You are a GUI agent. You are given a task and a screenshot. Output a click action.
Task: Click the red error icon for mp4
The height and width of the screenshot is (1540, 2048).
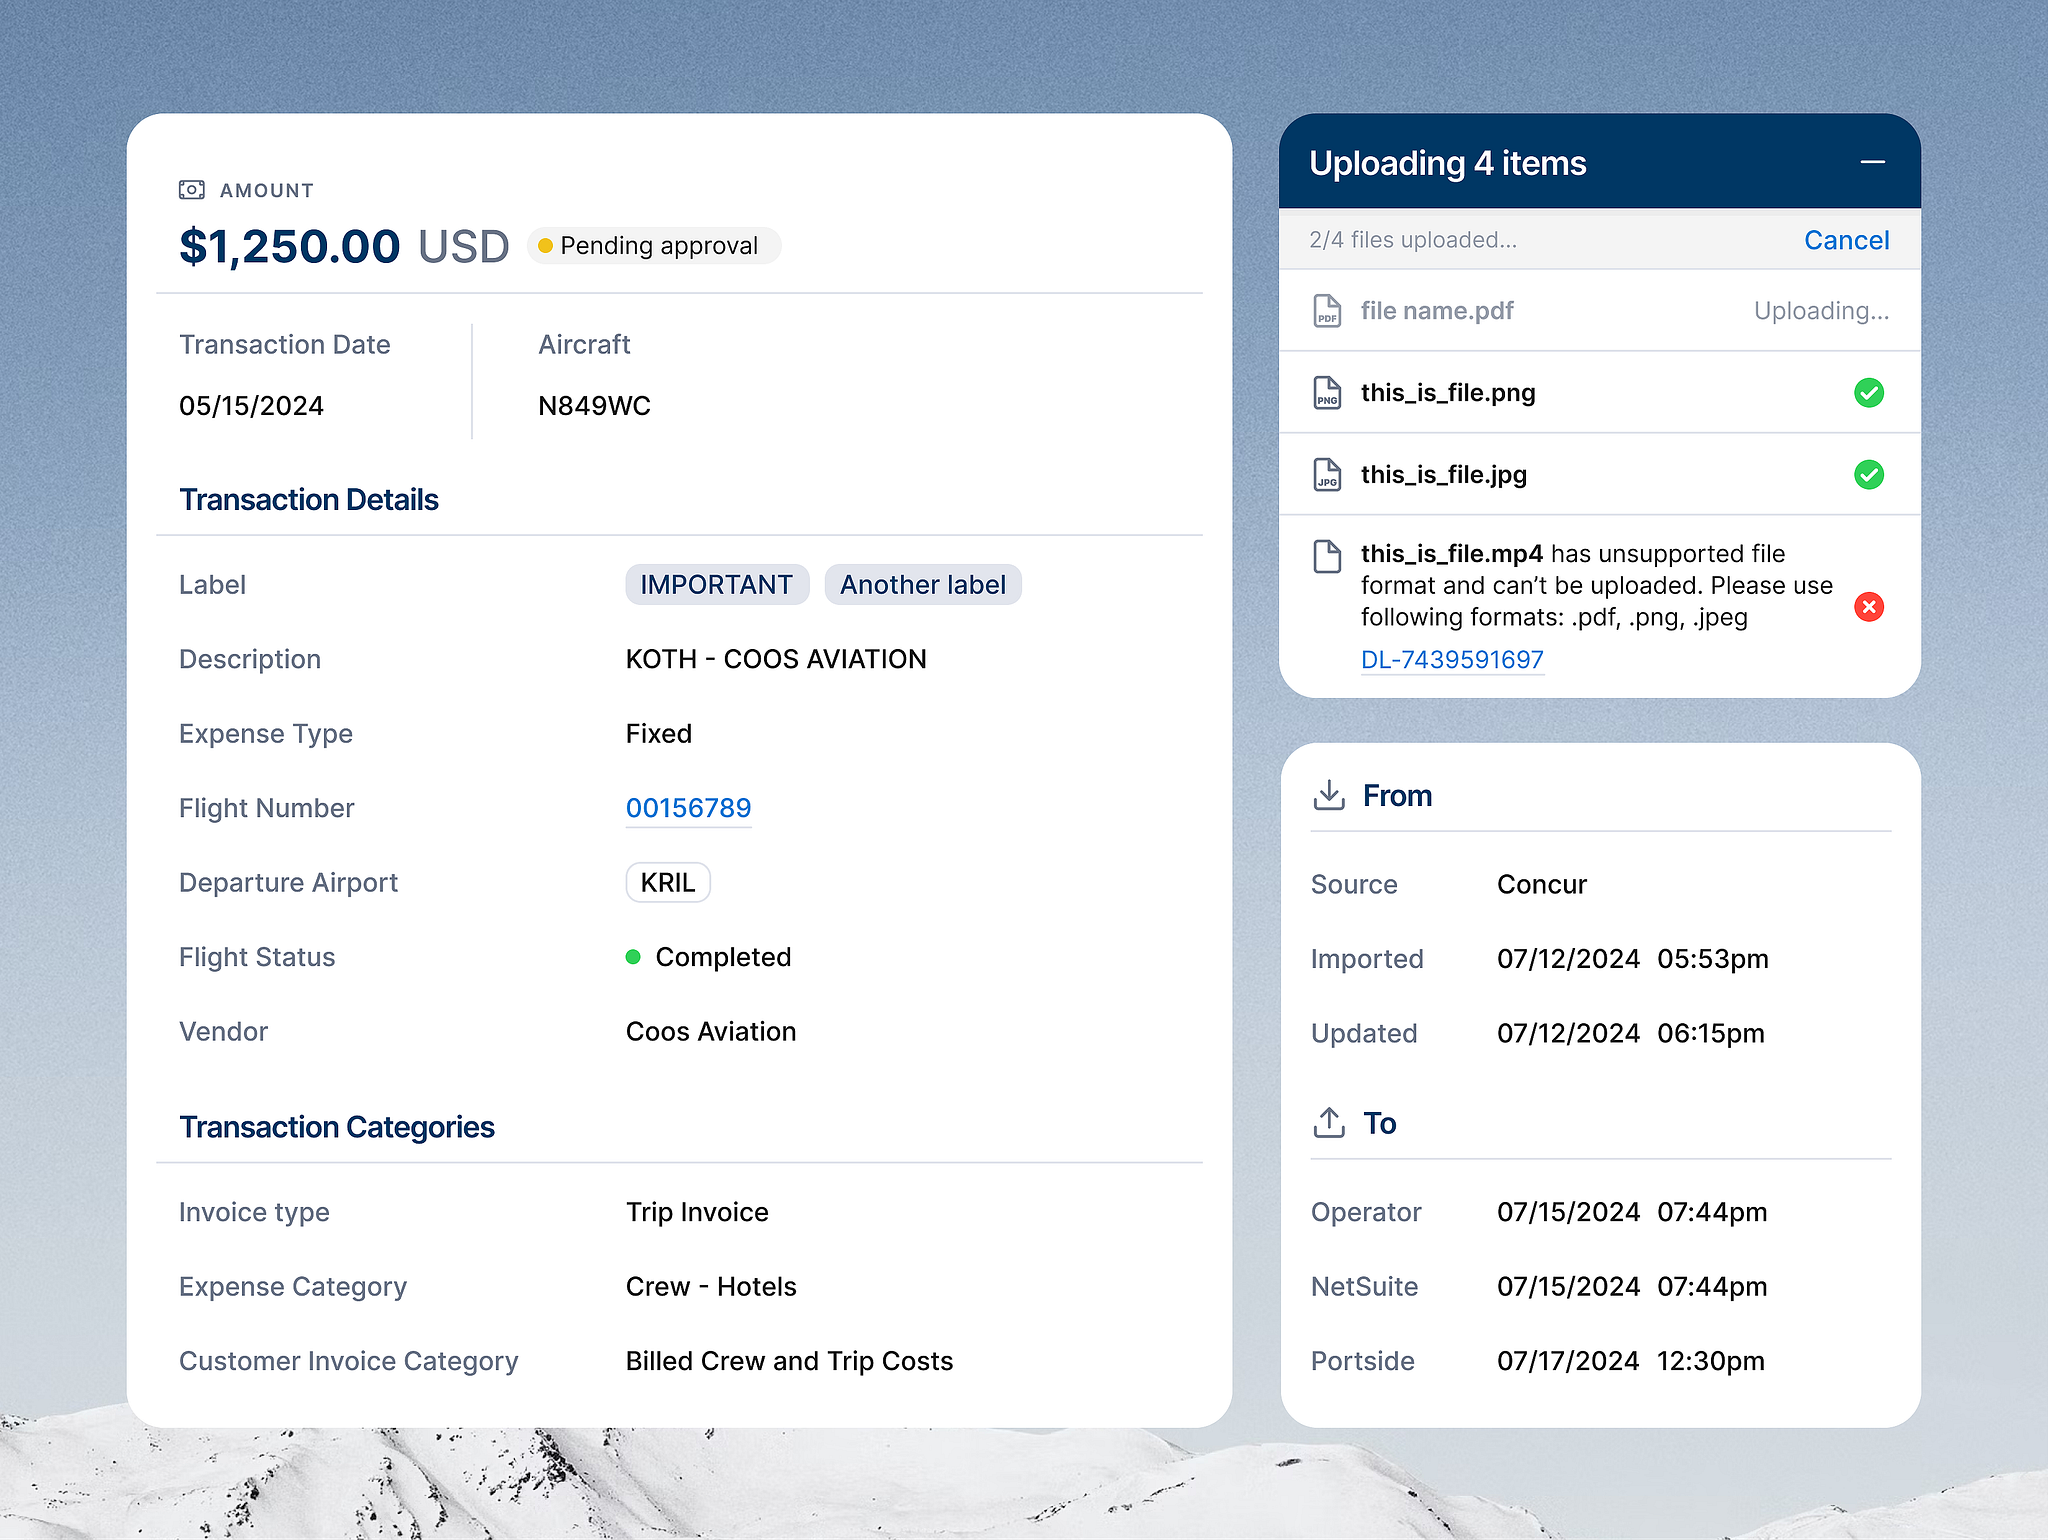[1869, 607]
